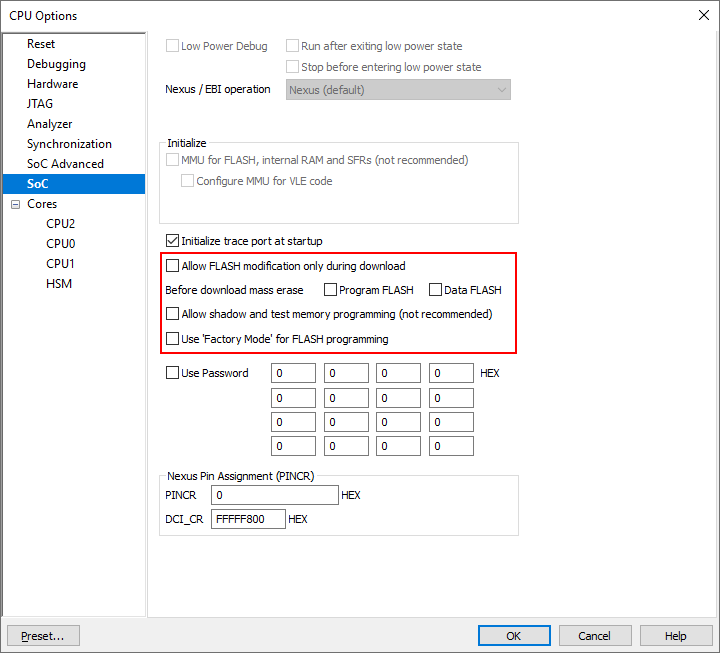Collapse the Cores tree node
Screen dimensions: 720x653
click(x=16, y=204)
